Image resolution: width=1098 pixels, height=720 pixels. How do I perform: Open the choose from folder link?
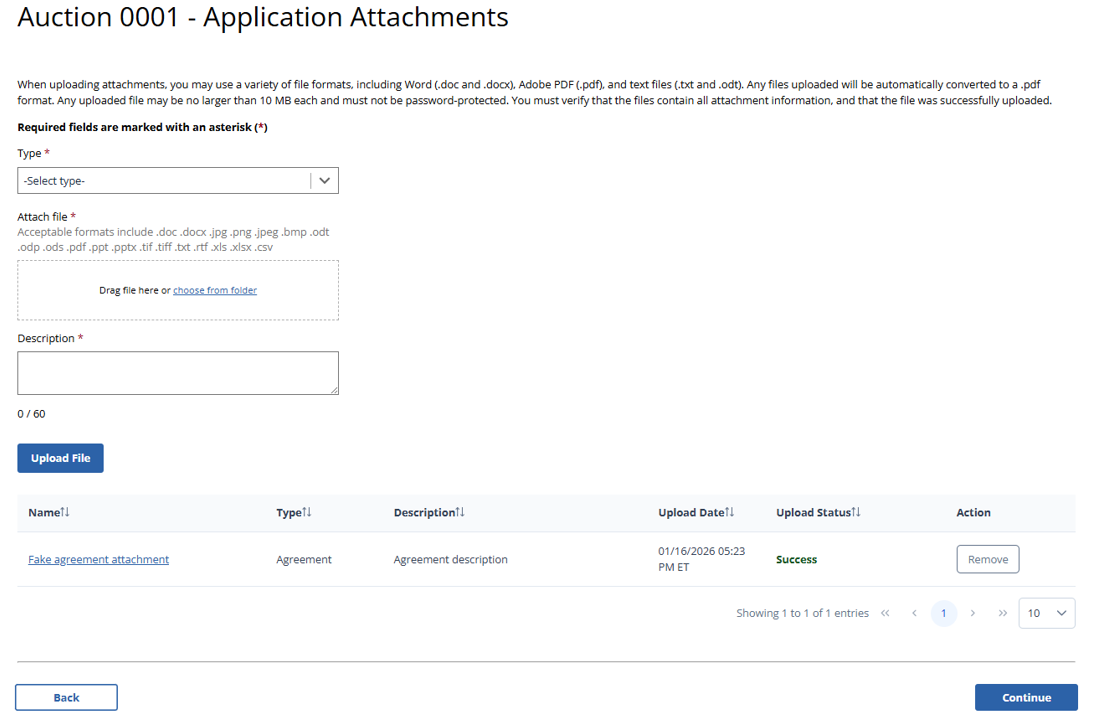(x=215, y=290)
